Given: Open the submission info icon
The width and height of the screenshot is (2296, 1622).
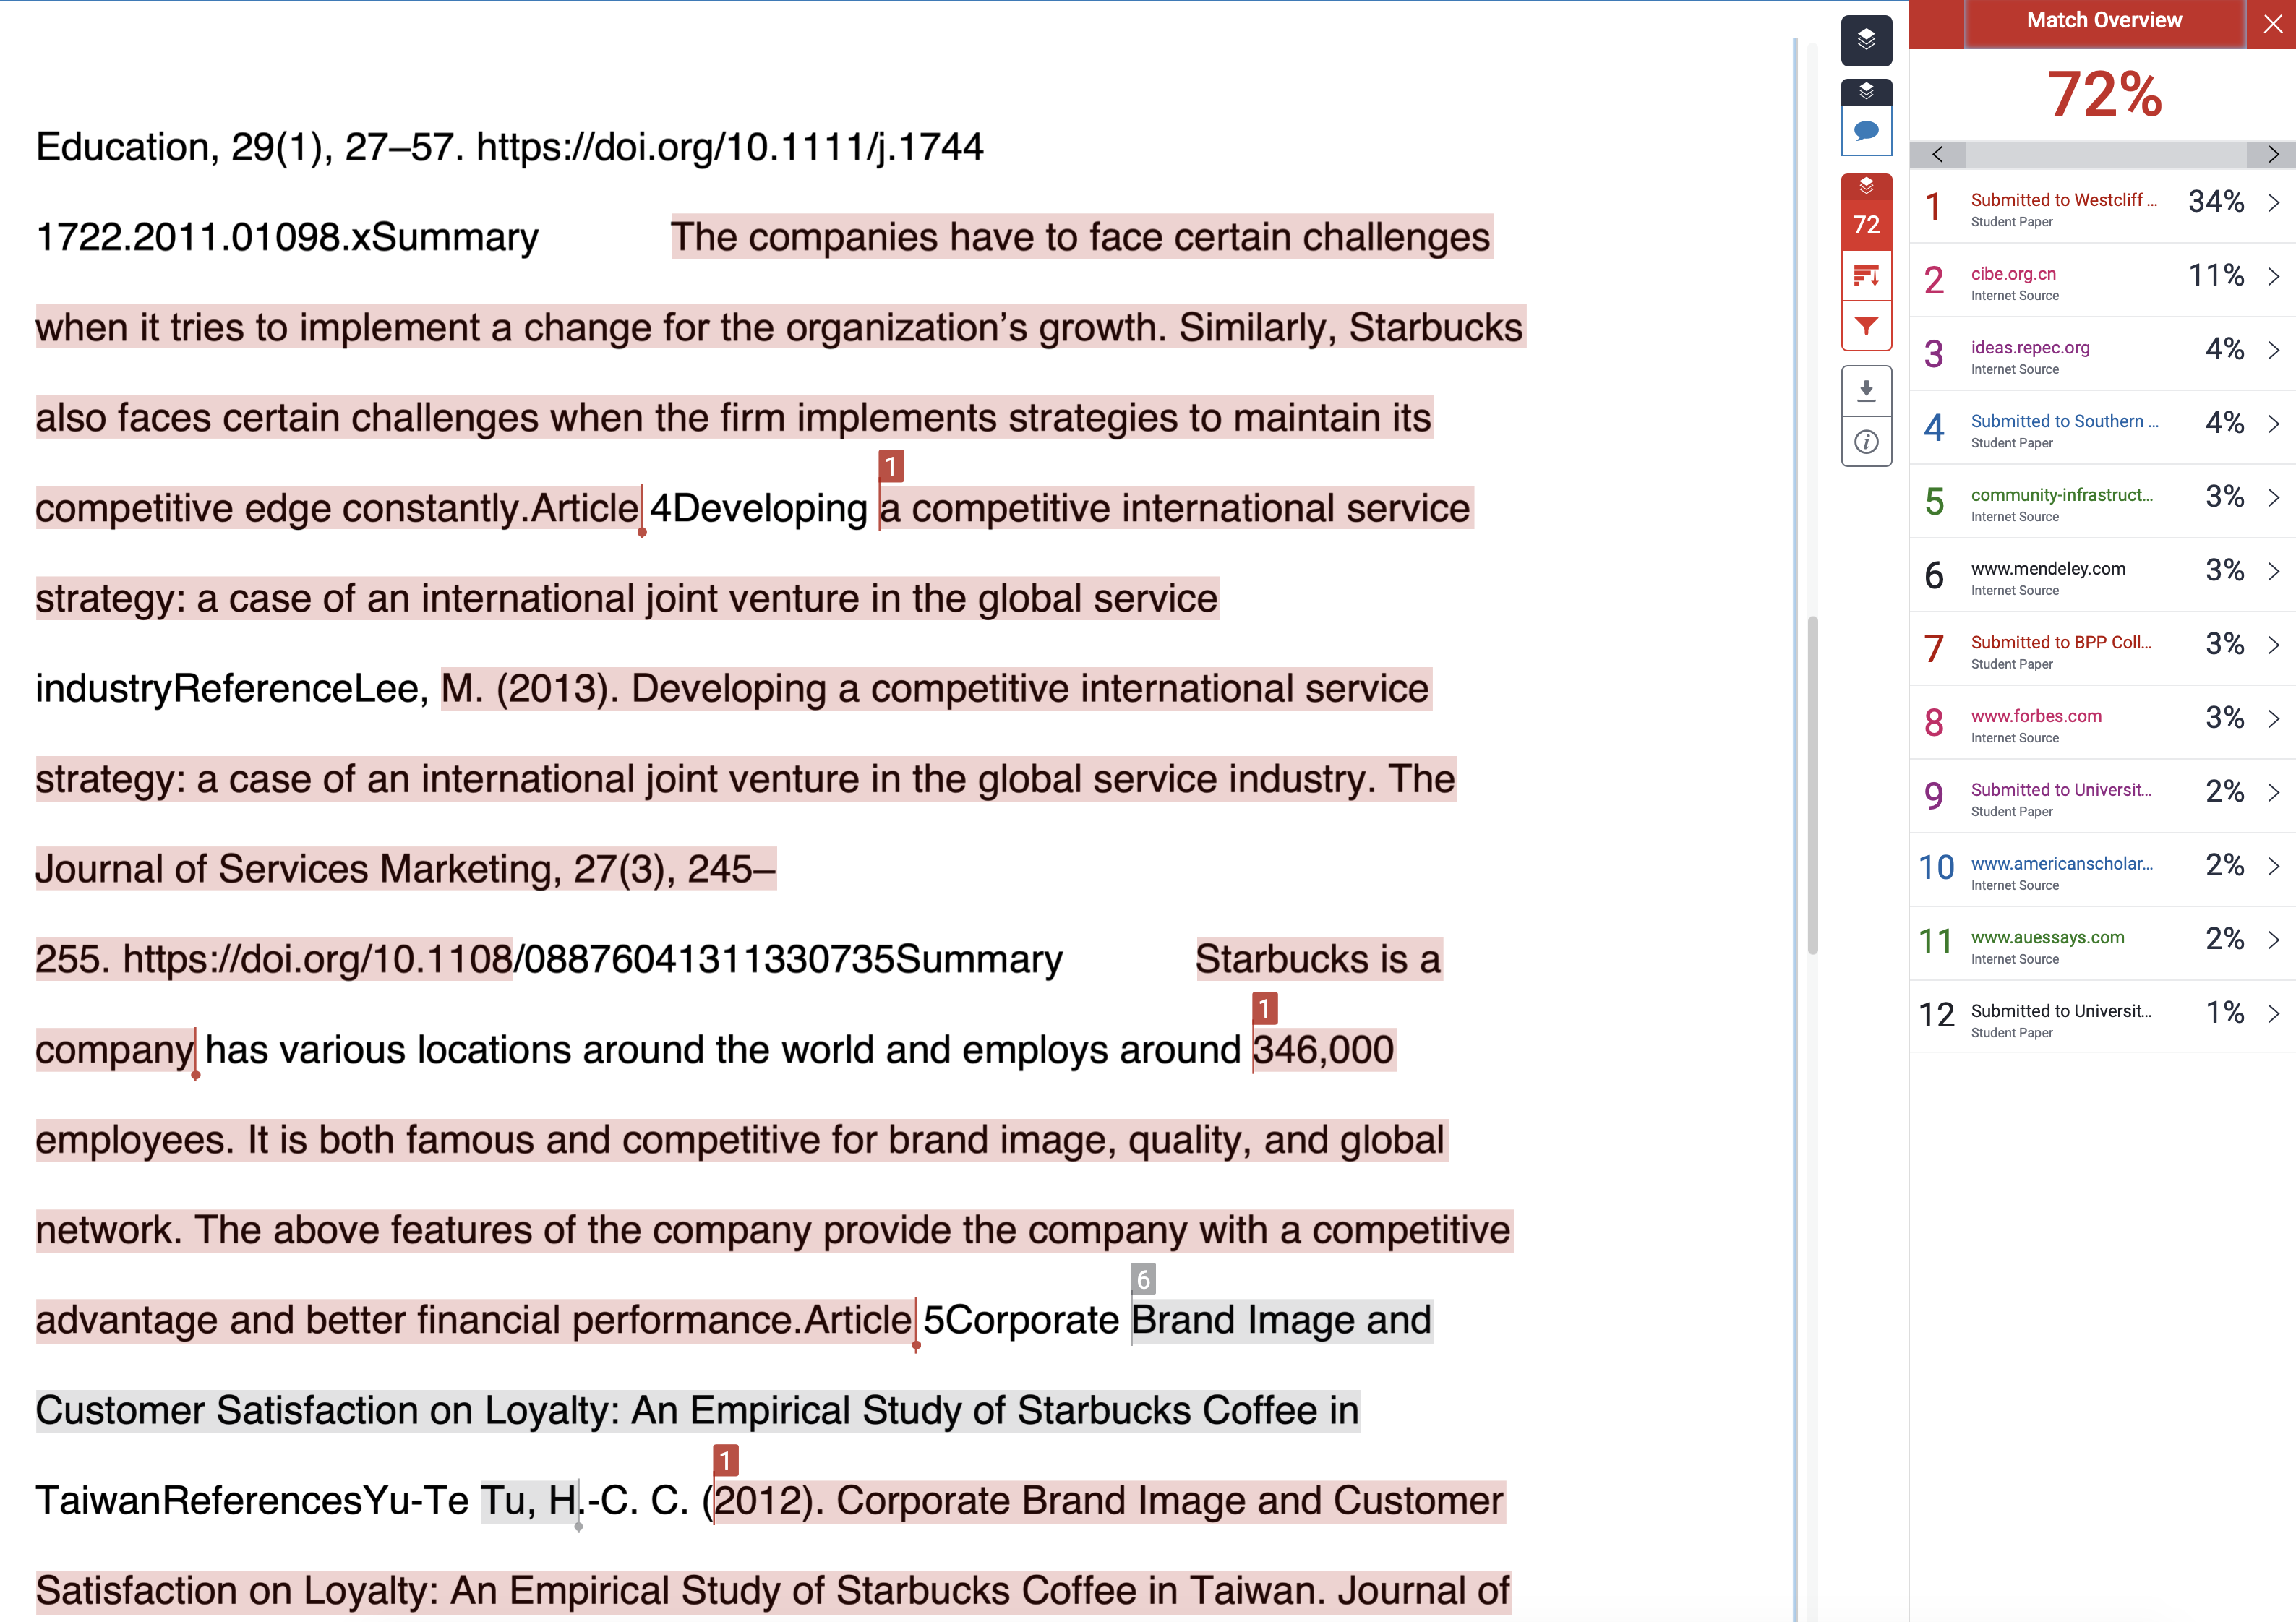Looking at the screenshot, I should [1866, 442].
